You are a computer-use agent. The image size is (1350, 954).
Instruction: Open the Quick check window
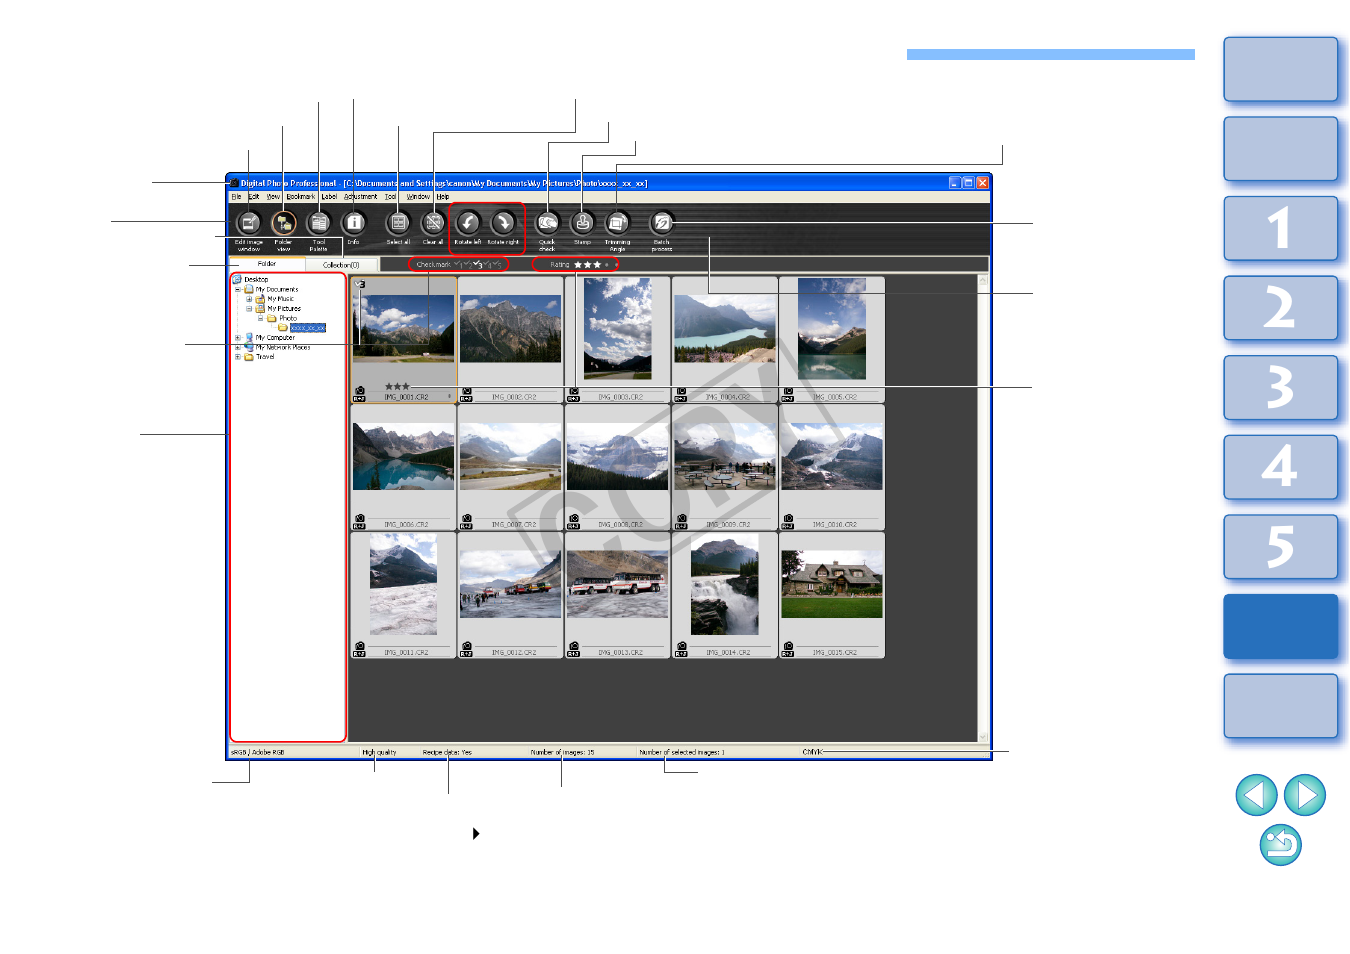547,223
